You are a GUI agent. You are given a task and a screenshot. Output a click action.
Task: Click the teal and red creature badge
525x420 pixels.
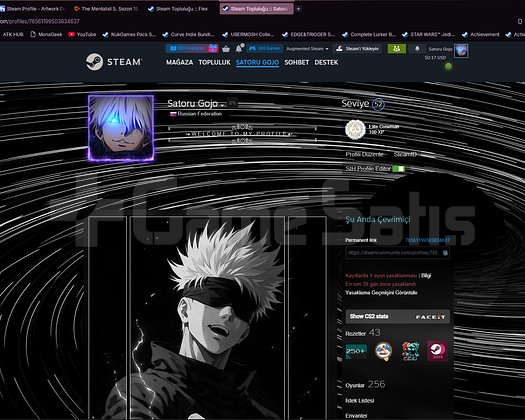pos(410,351)
